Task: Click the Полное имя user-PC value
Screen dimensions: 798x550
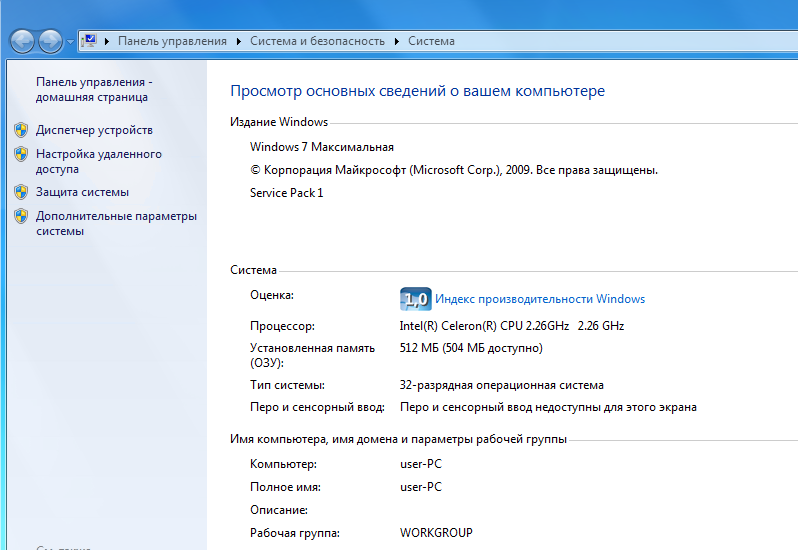Action: (x=421, y=487)
